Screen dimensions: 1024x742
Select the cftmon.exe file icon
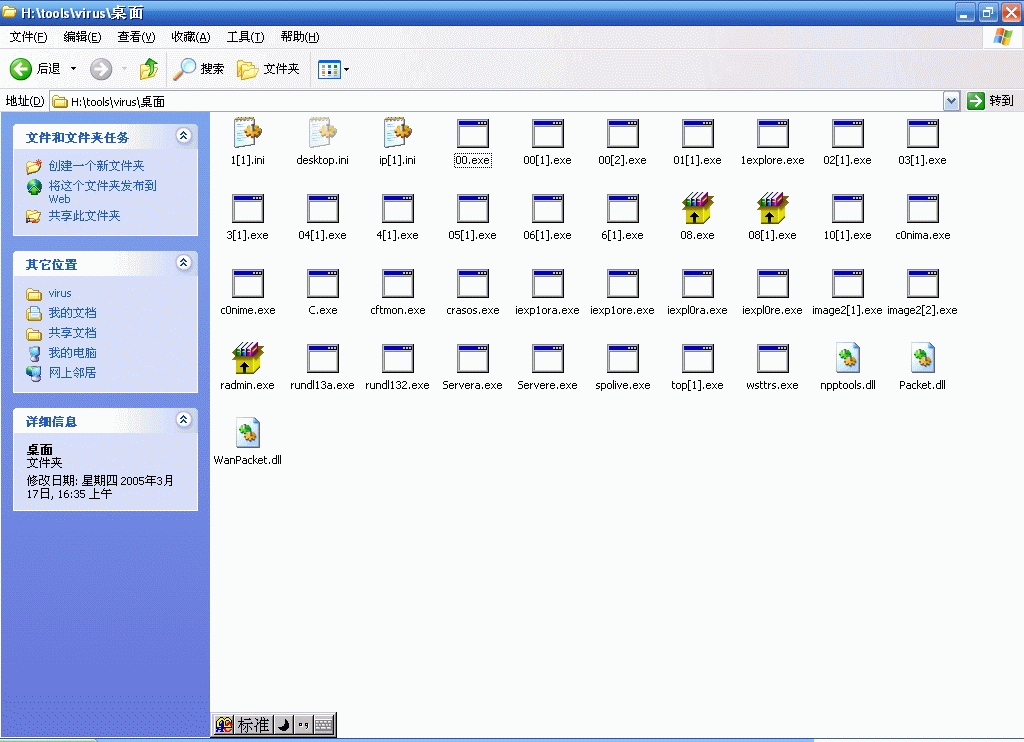[398, 283]
